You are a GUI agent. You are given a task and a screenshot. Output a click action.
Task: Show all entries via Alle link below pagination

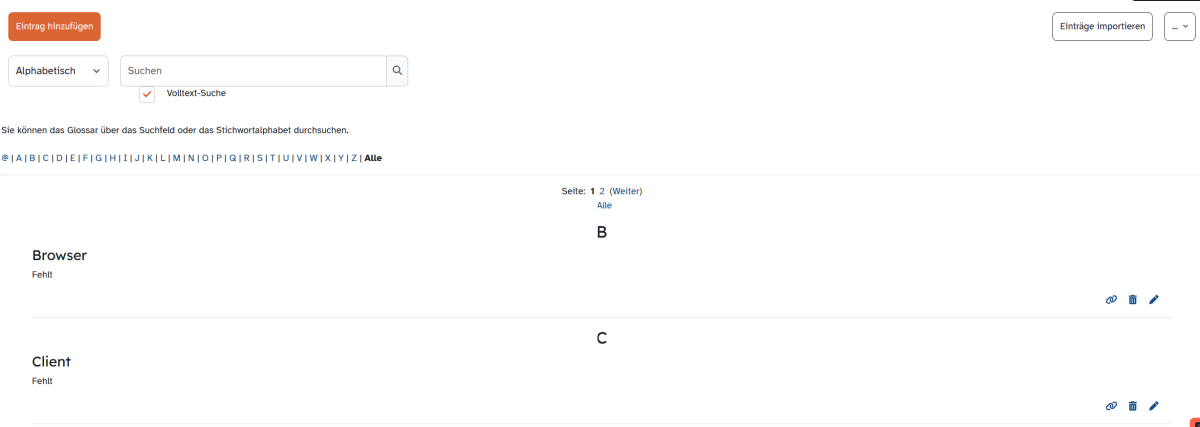(x=604, y=205)
